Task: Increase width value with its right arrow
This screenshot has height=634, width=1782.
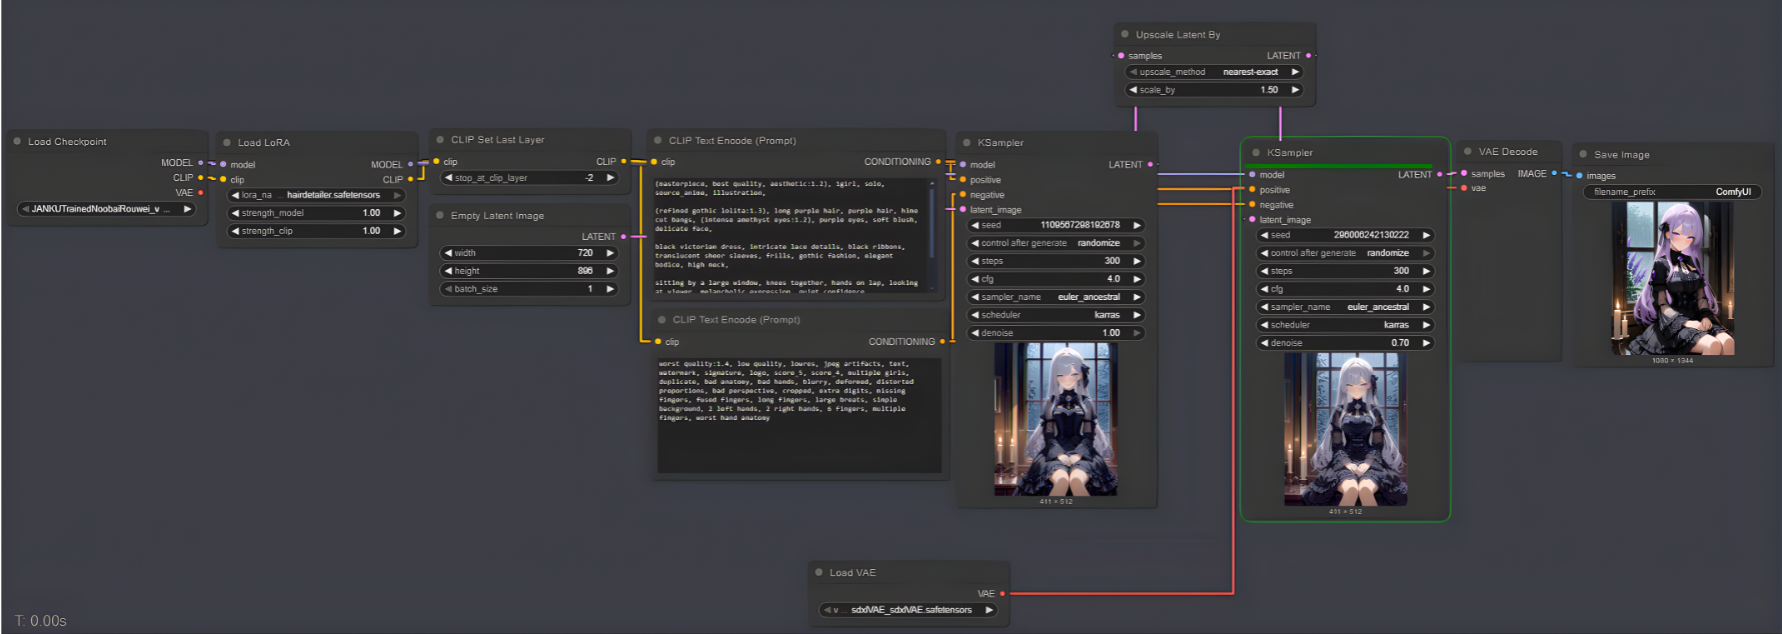Action: tap(610, 253)
